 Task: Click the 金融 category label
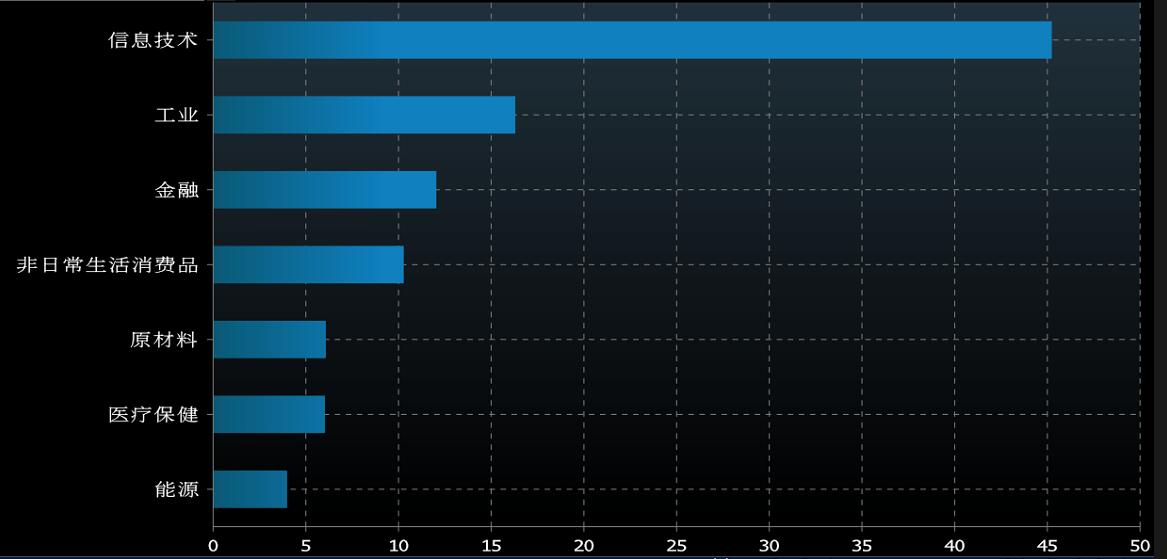pyautogui.click(x=177, y=191)
